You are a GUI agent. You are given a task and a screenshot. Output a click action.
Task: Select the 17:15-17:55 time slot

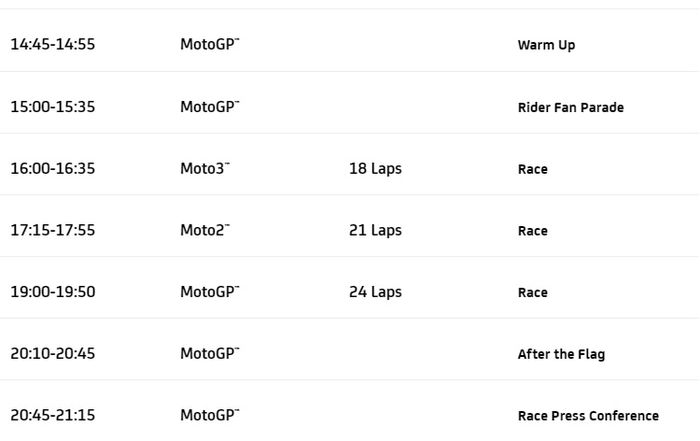(x=53, y=230)
